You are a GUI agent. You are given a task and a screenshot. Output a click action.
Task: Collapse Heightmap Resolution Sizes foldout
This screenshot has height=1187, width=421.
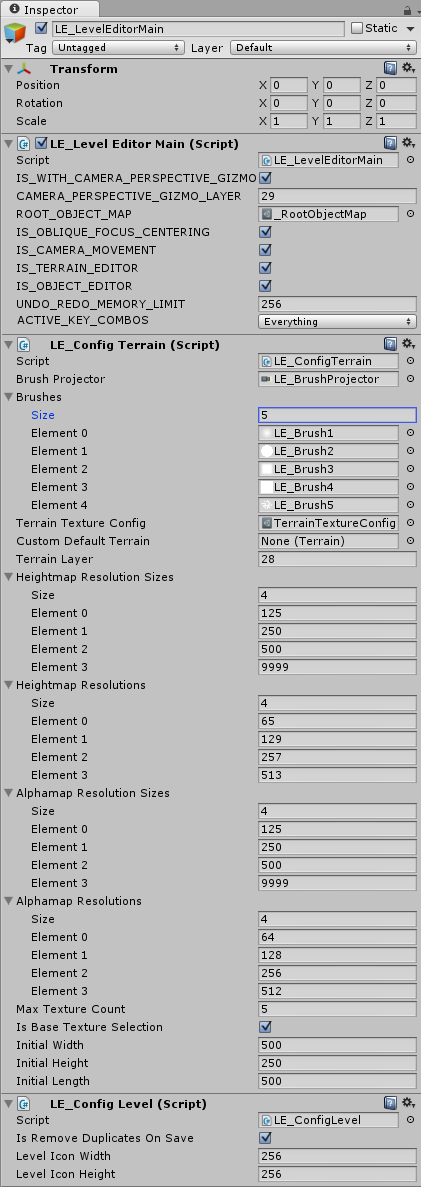coord(9,578)
